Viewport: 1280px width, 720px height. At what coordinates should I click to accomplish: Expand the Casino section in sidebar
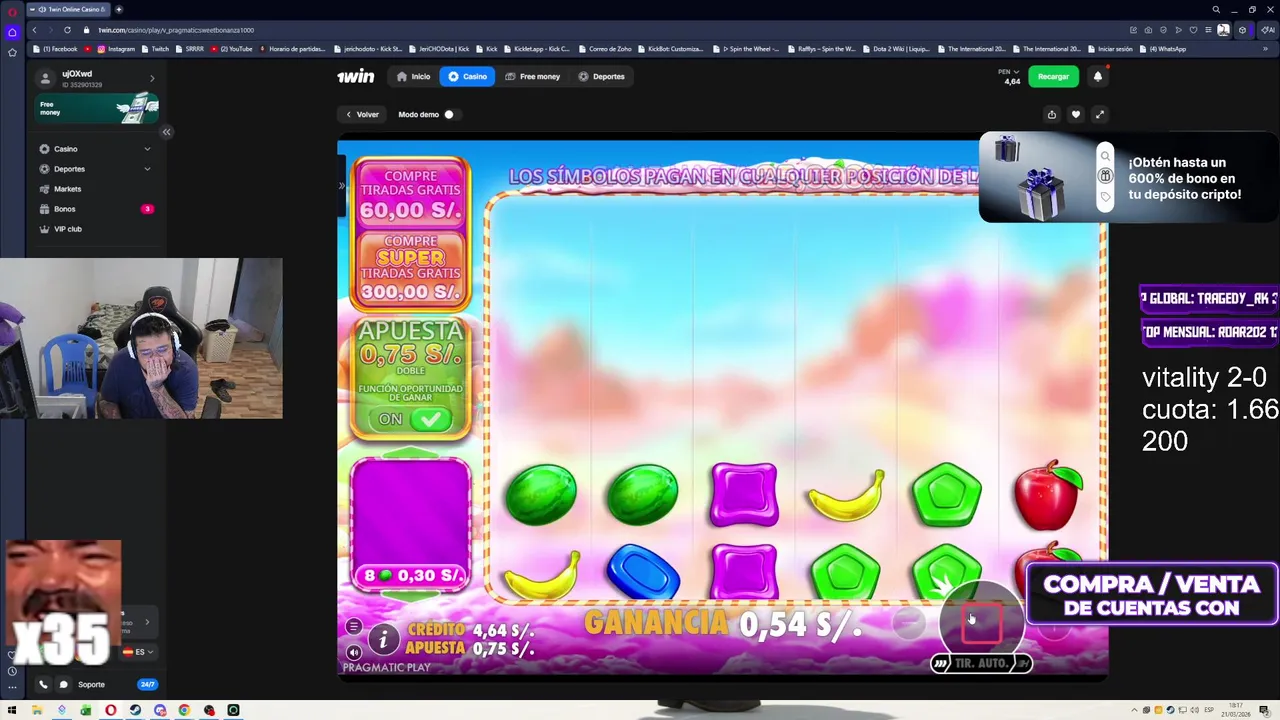95,149
